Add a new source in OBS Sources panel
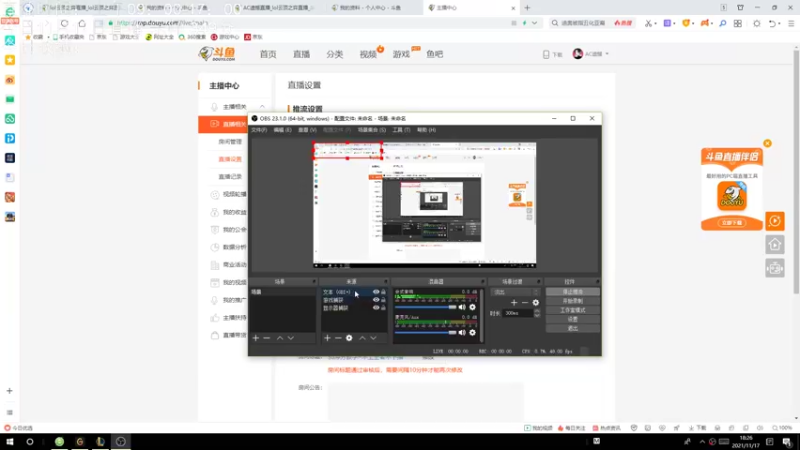Image resolution: width=800 pixels, height=450 pixels. (327, 338)
